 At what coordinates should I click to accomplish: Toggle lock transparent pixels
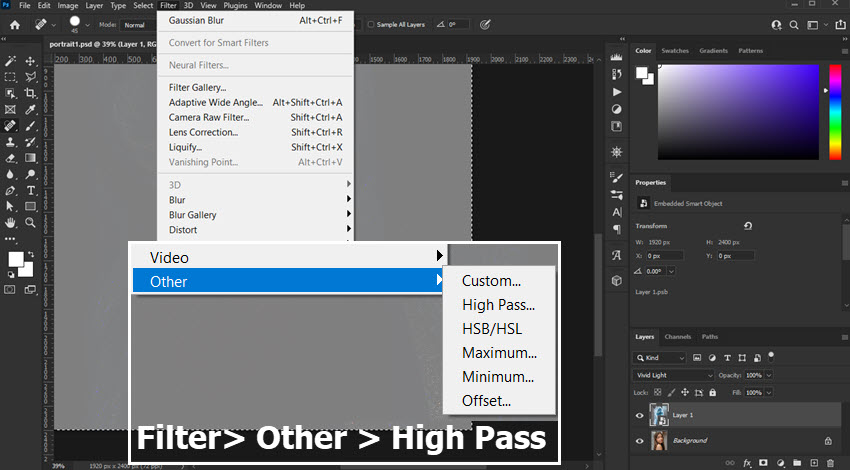click(657, 392)
